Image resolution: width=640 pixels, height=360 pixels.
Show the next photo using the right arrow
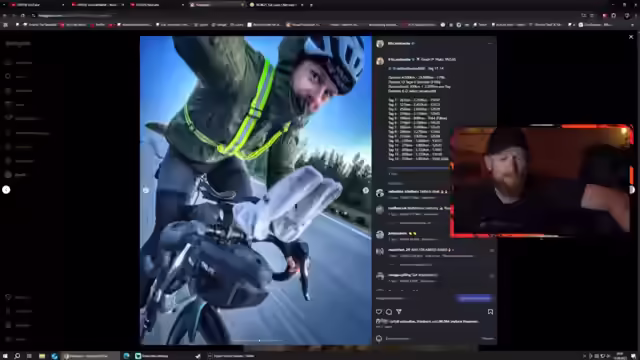(366, 190)
